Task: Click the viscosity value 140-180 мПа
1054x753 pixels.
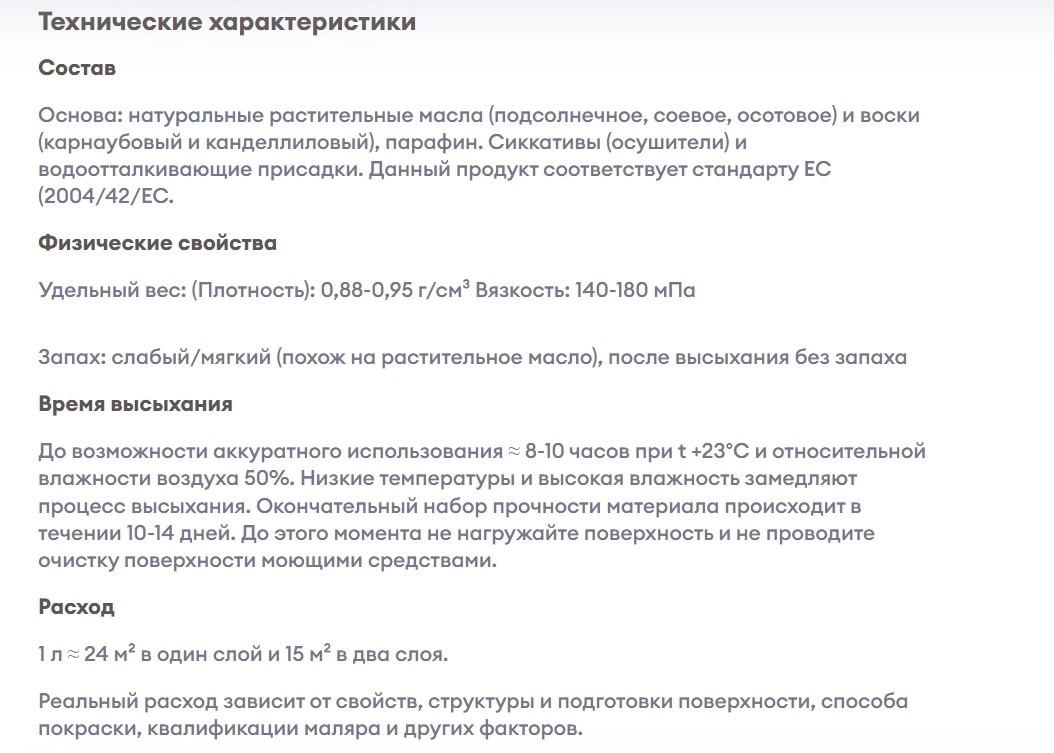Action: point(635,290)
